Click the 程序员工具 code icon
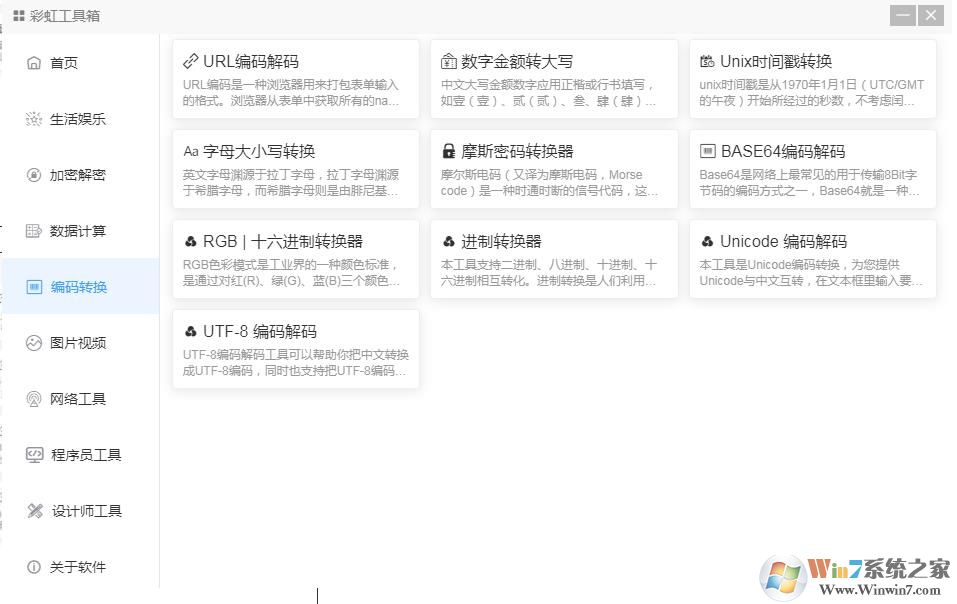957x604 pixels. [x=34, y=454]
